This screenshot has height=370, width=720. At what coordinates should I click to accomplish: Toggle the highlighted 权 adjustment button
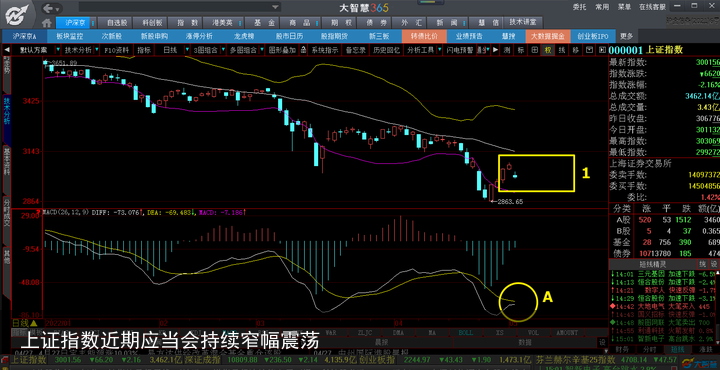tap(548, 50)
